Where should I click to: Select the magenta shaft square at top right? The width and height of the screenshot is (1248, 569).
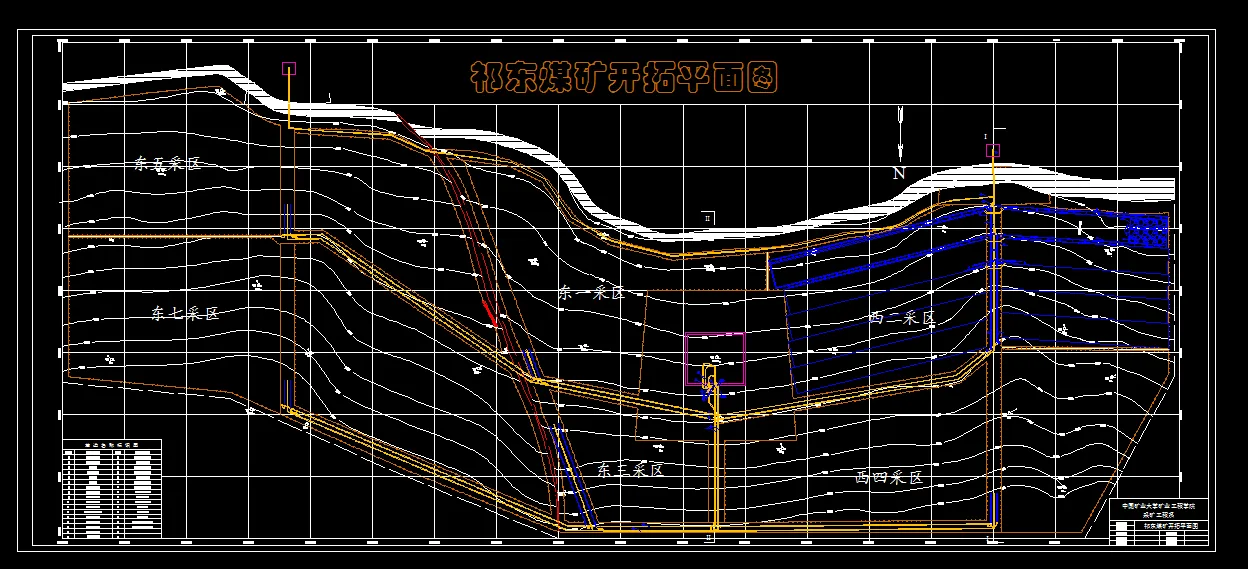(993, 151)
